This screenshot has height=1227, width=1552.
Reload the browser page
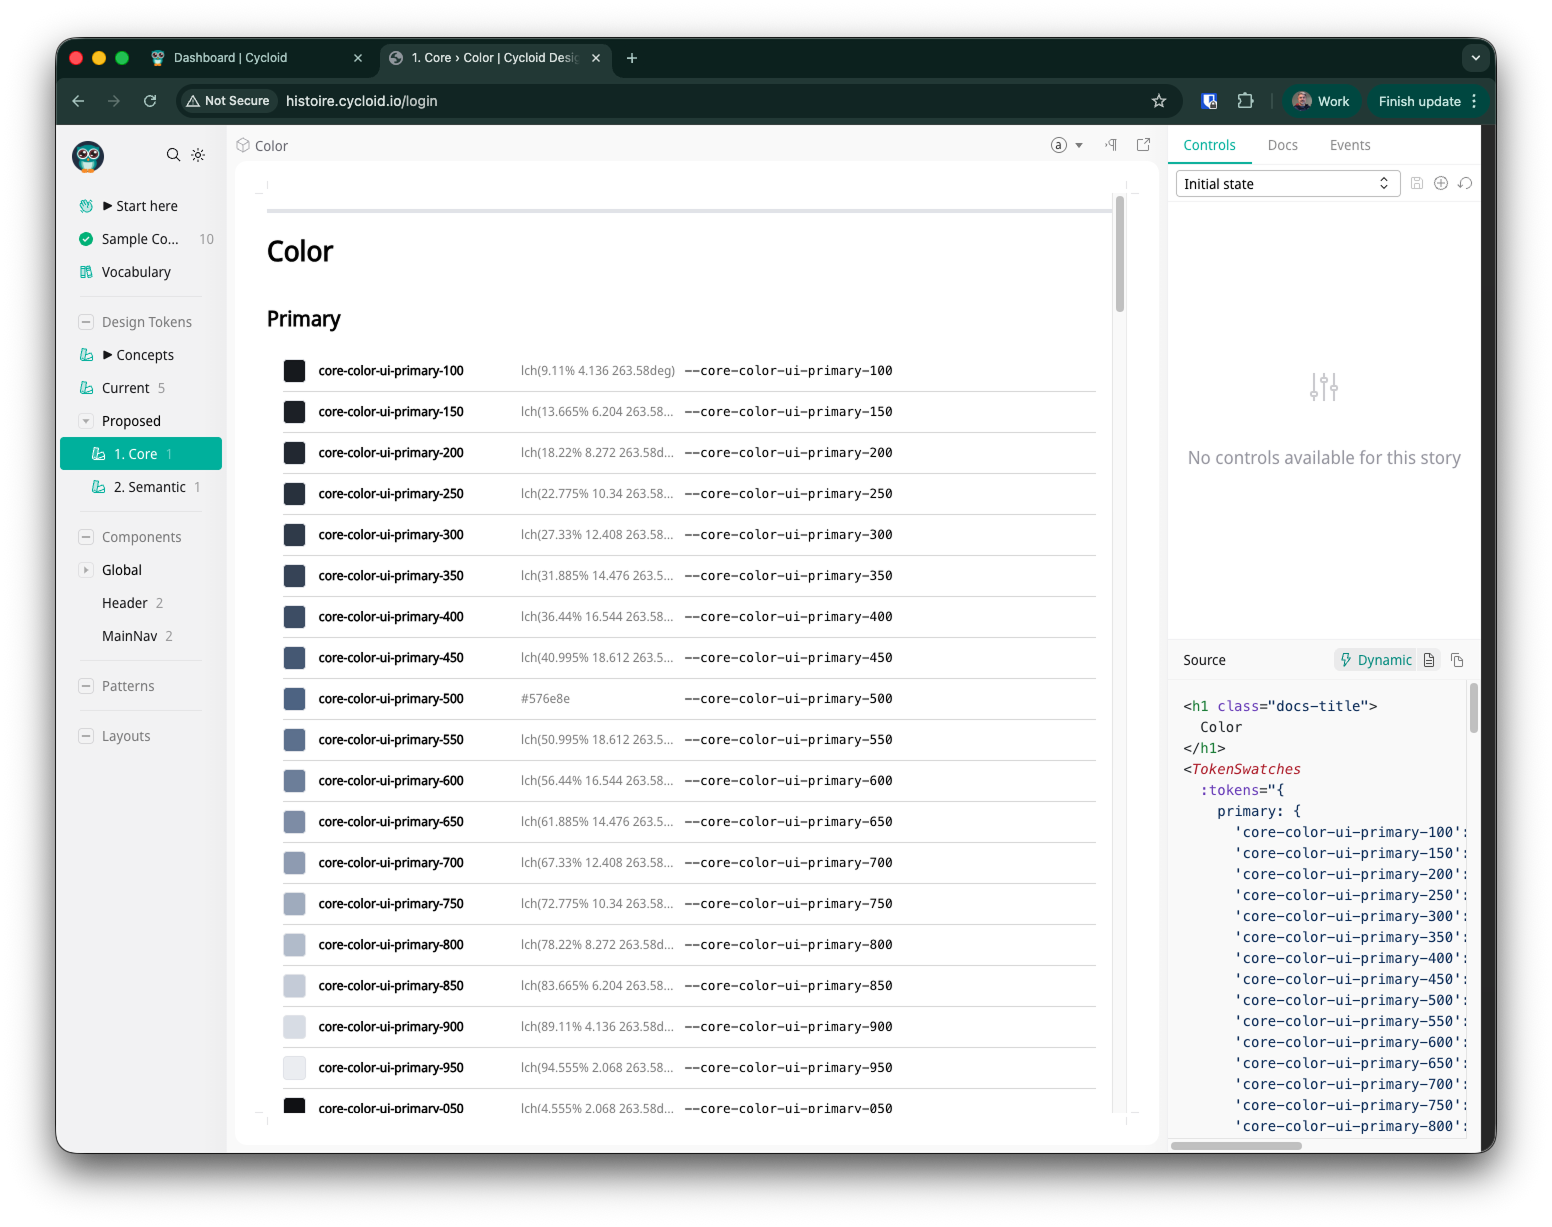click(x=150, y=101)
